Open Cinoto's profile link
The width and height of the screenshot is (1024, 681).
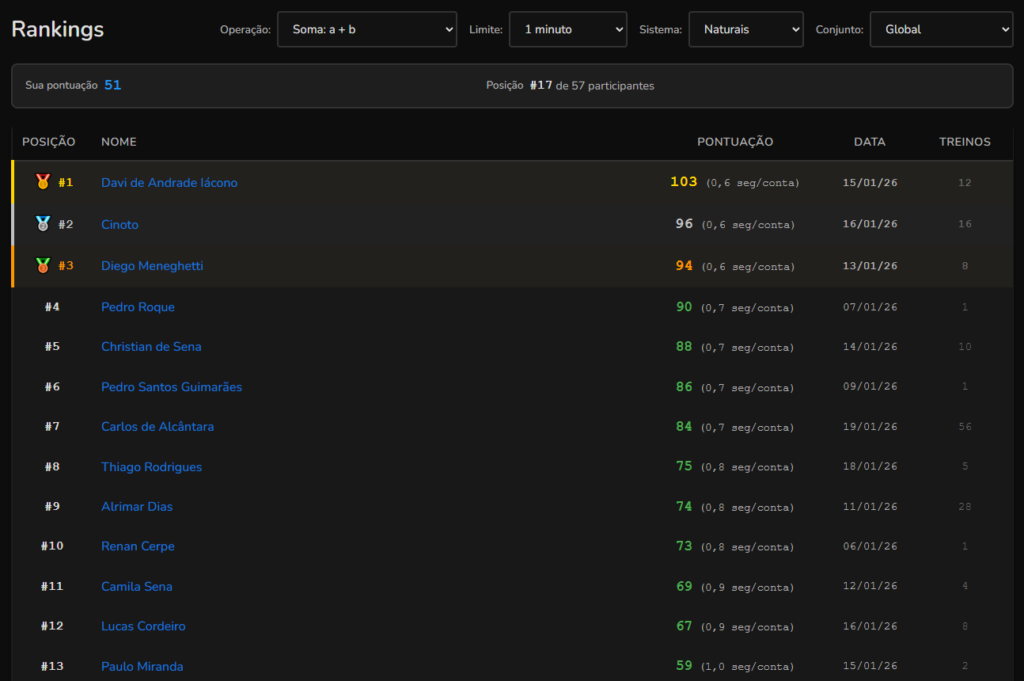pyautogui.click(x=120, y=225)
